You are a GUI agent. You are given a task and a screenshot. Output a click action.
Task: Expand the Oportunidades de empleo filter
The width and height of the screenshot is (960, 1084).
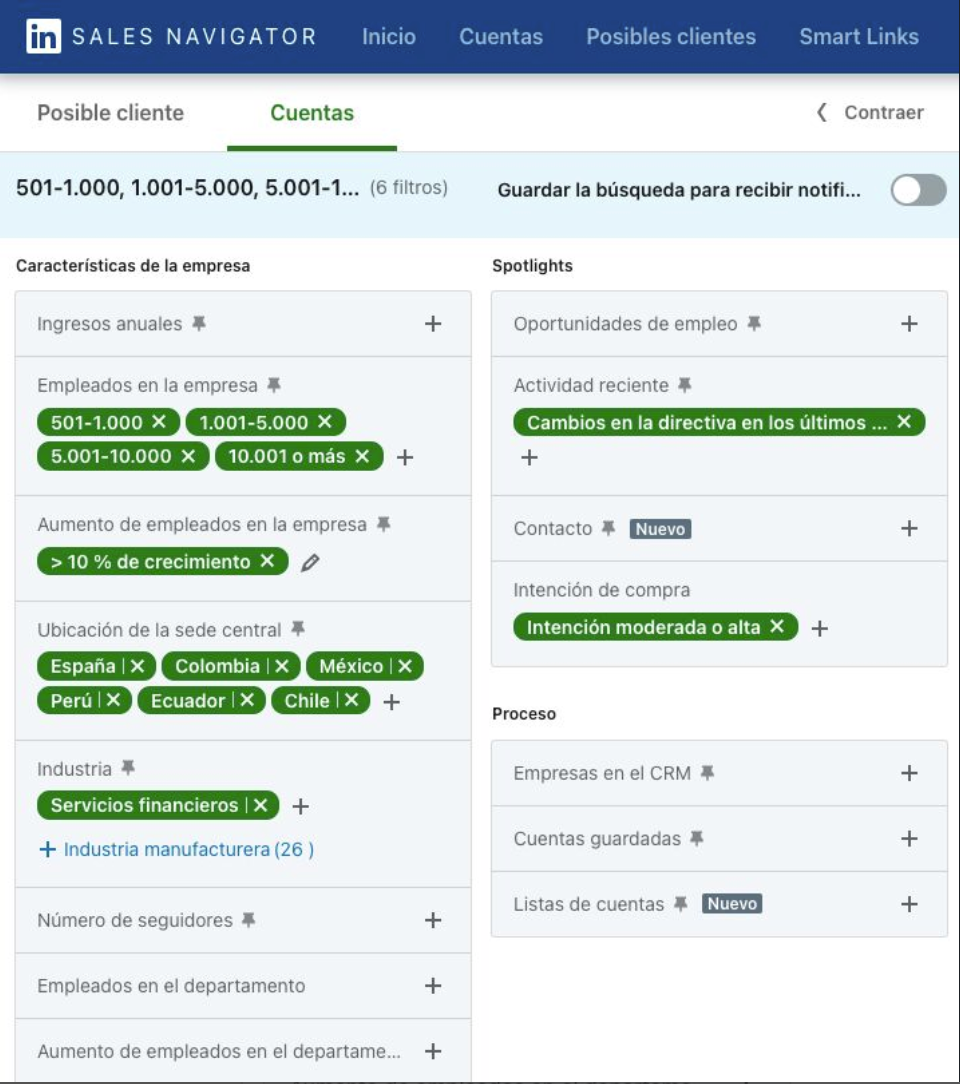[910, 324]
